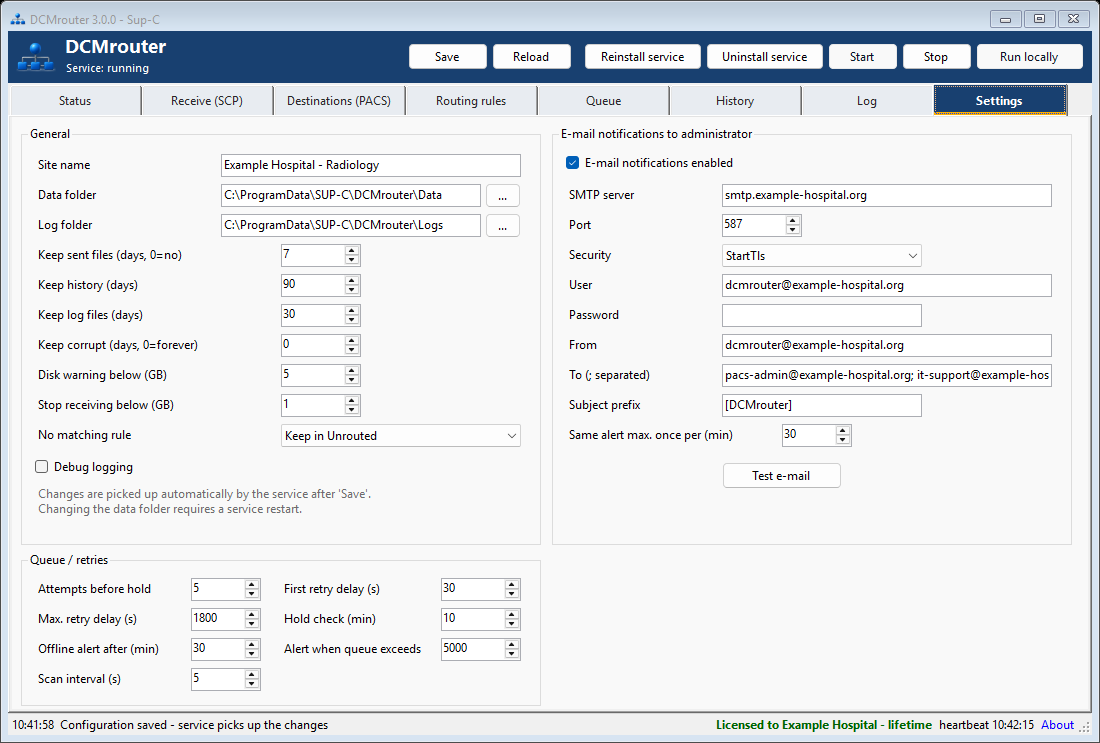Browse for the Log folder
Screen dimensions: 1100x743
pos(503,226)
